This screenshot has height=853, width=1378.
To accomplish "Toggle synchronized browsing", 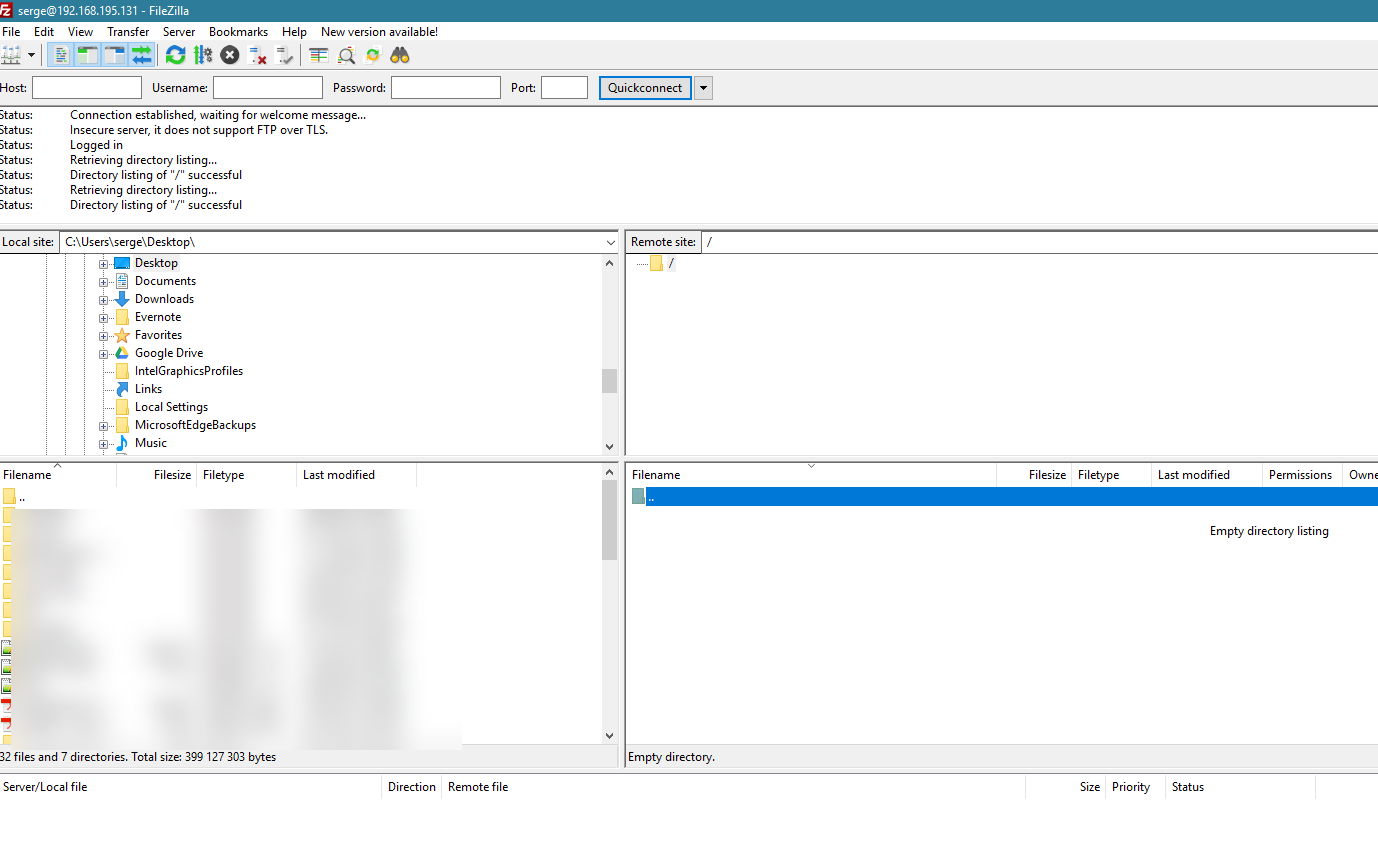I will (x=373, y=55).
